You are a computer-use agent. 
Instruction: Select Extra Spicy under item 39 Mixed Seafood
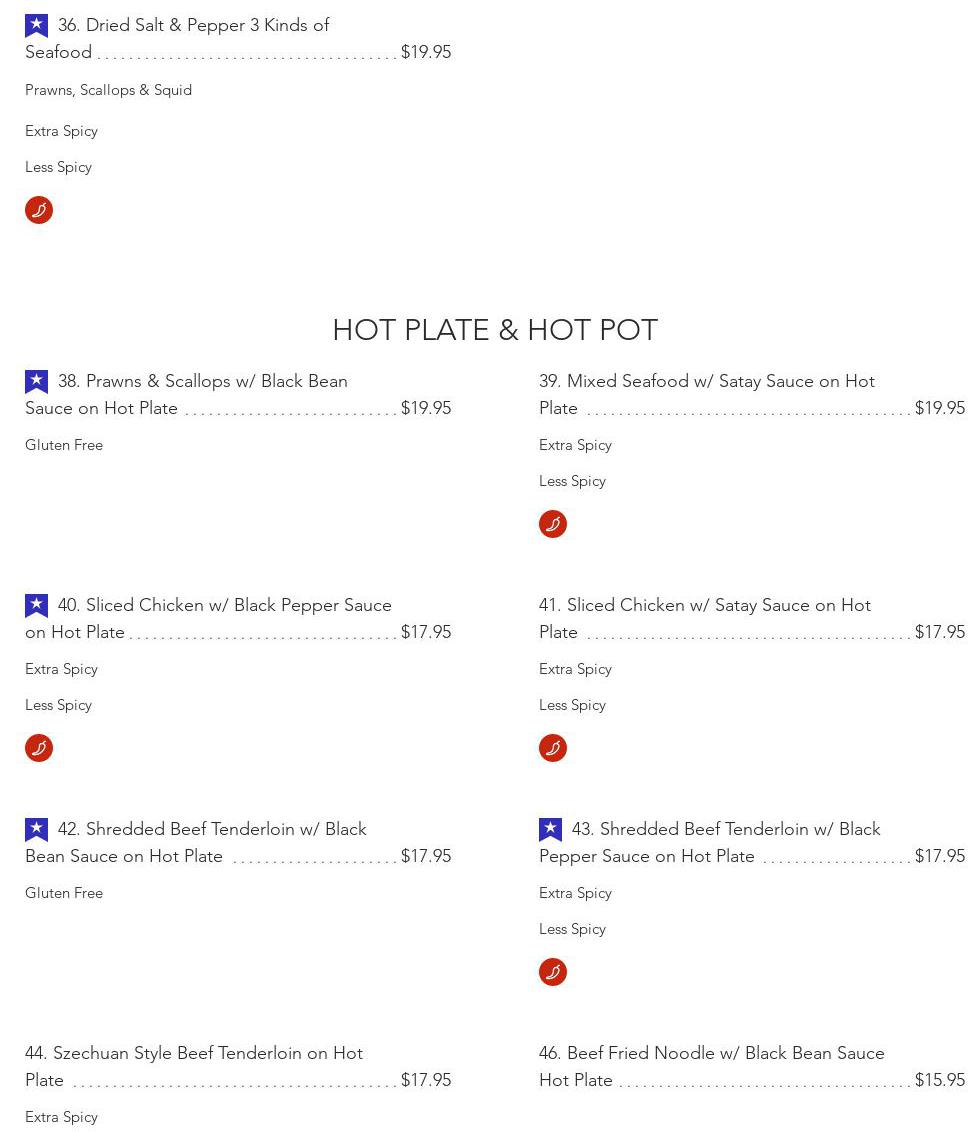coord(575,445)
